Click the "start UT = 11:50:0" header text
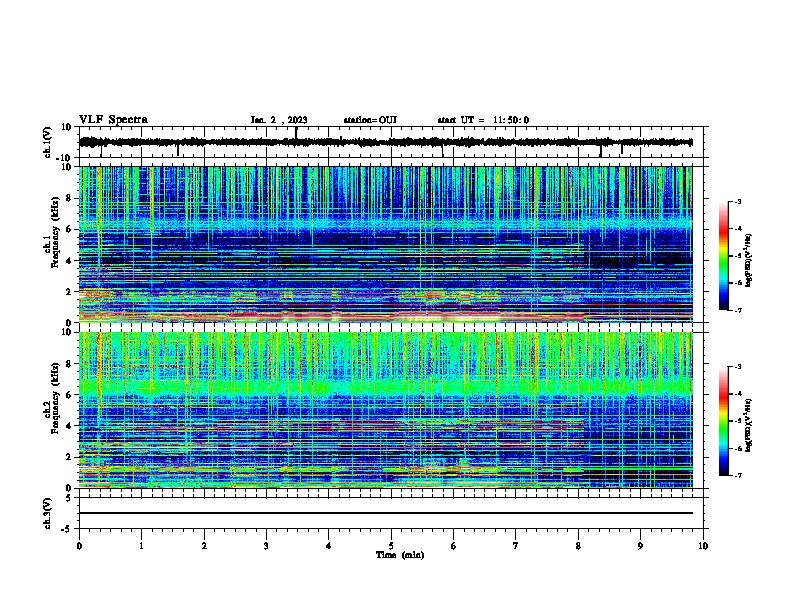This screenshot has width=792, height=612. (483, 120)
